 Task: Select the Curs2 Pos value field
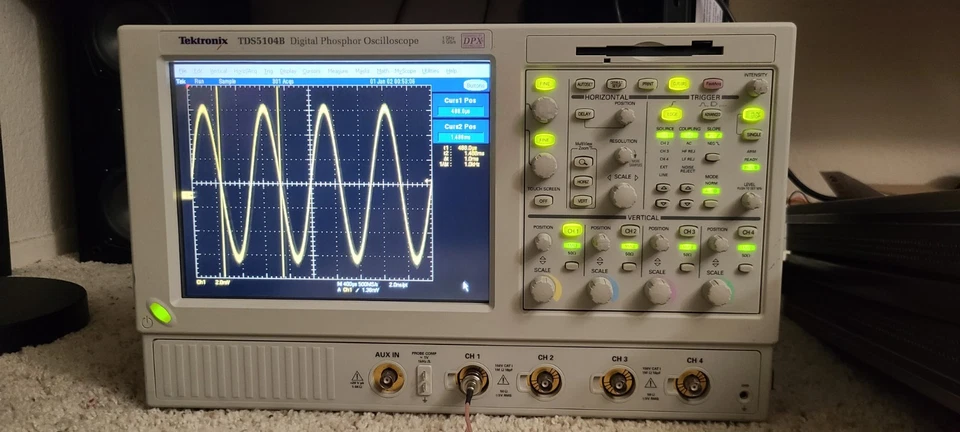[460, 138]
